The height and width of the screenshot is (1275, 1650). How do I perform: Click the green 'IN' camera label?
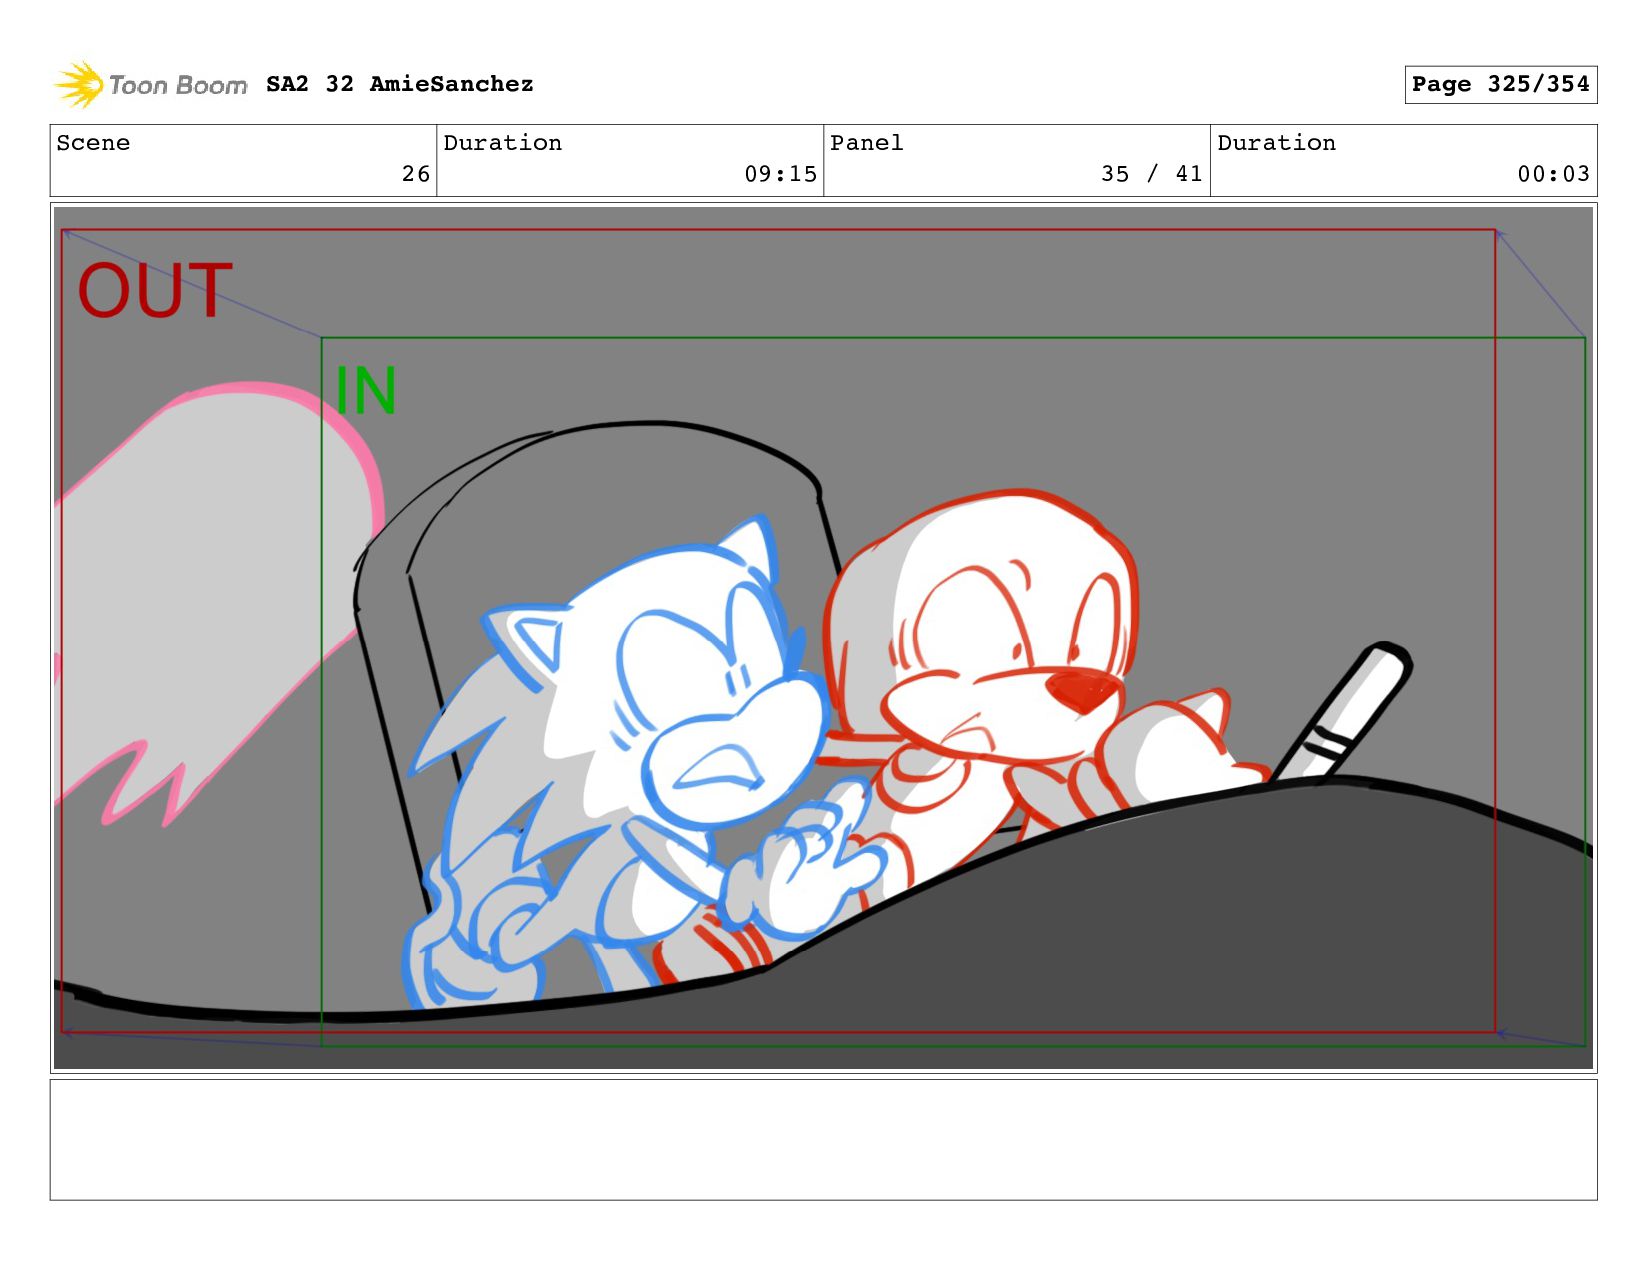[x=365, y=390]
